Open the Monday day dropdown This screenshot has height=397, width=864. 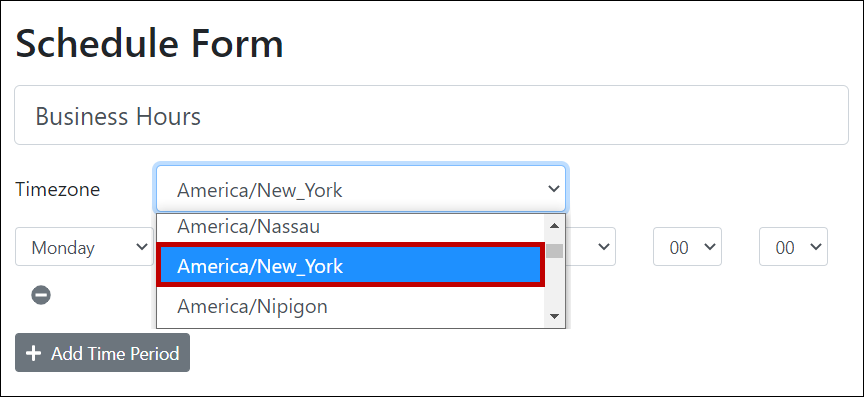pyautogui.click(x=84, y=247)
